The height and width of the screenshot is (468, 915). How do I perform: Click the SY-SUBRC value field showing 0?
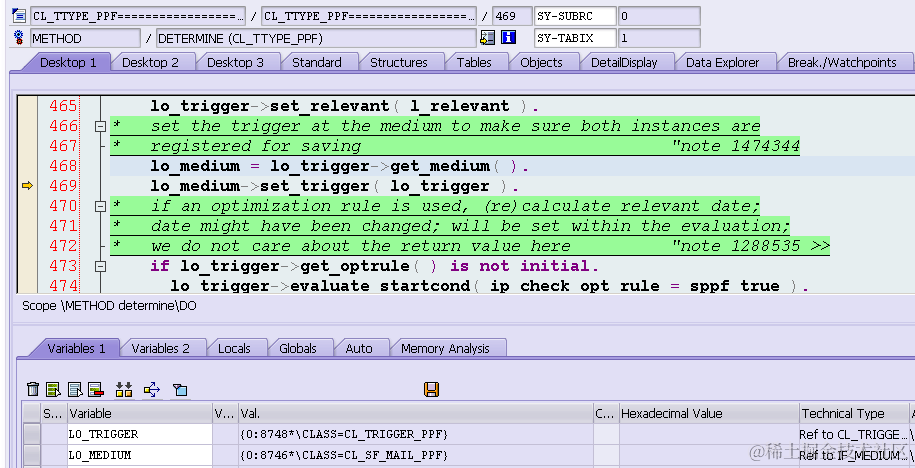(659, 16)
